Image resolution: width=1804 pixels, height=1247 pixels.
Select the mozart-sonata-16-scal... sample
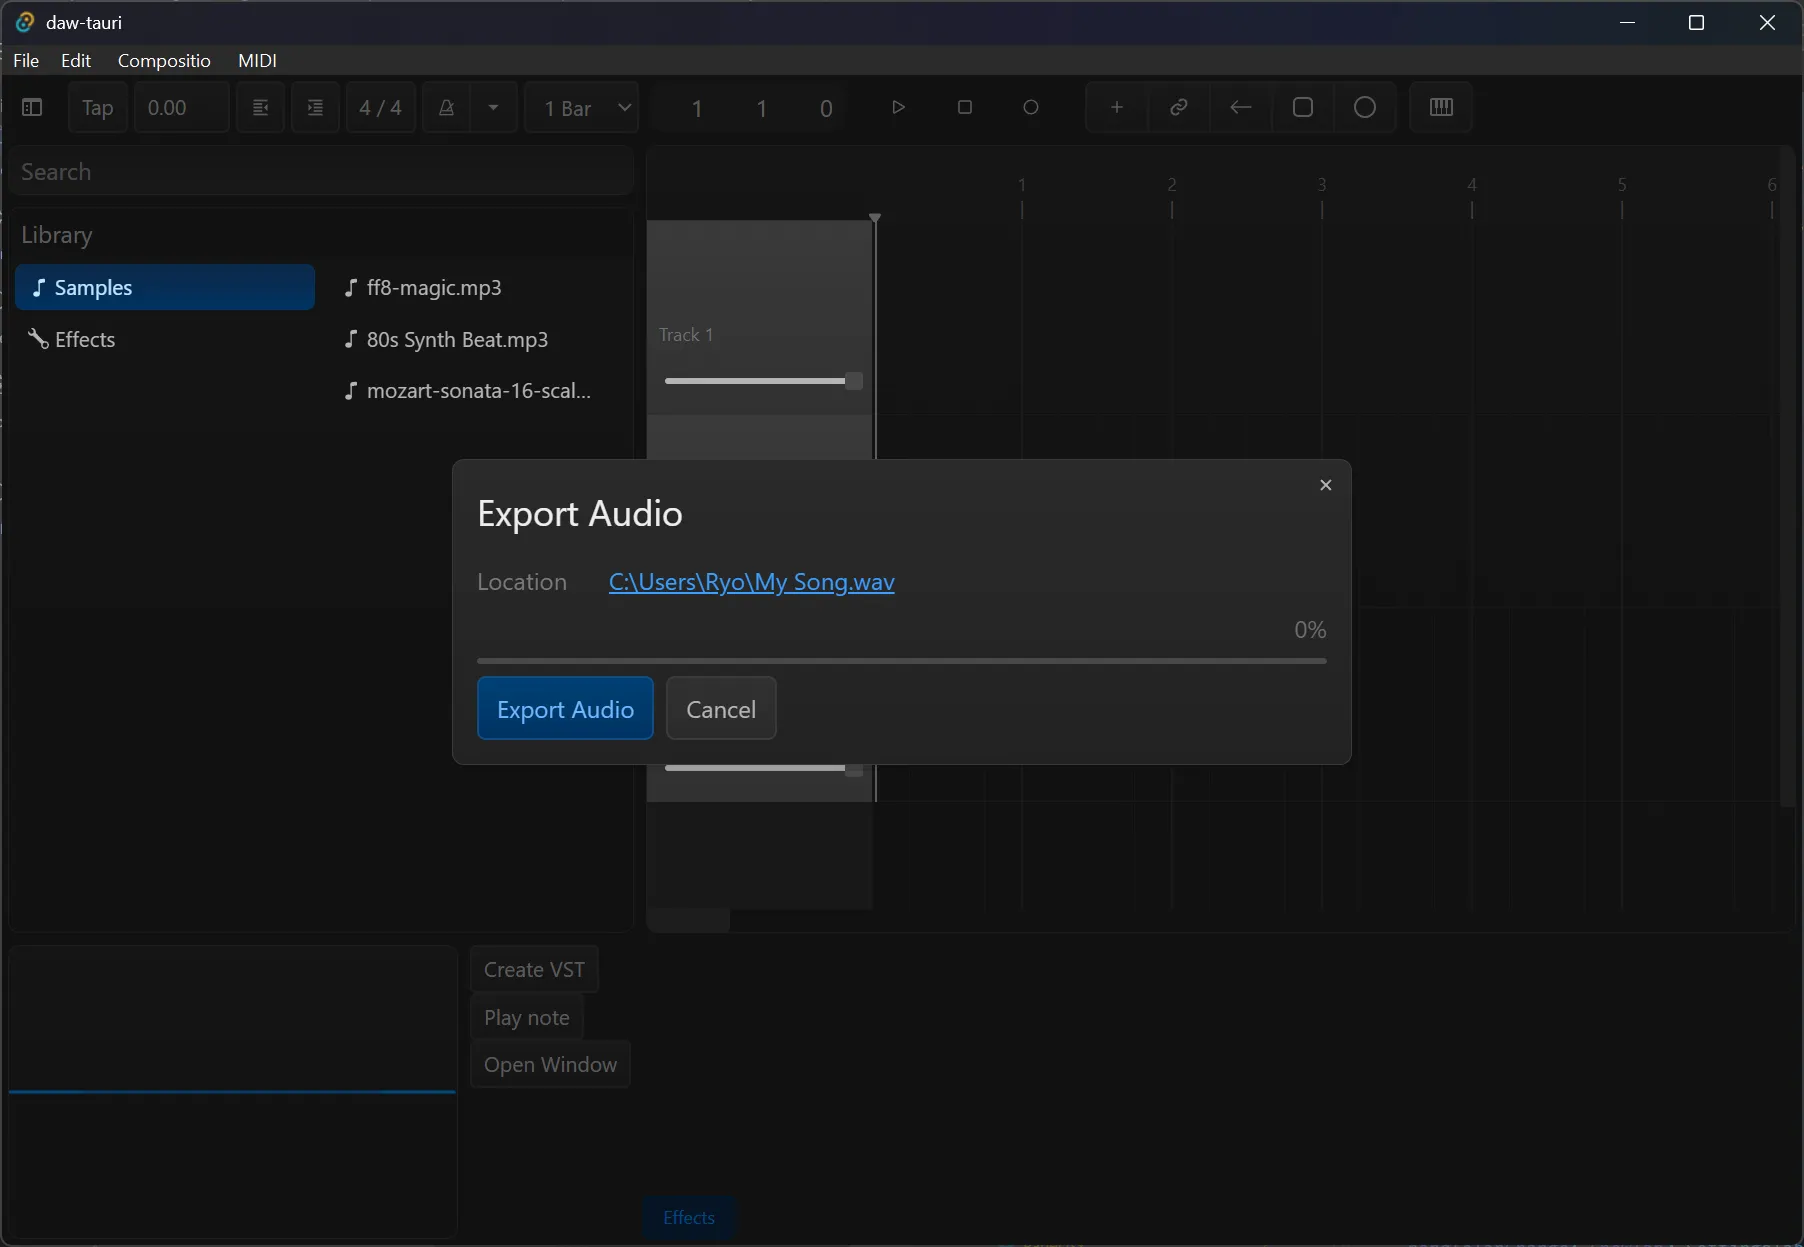click(x=467, y=391)
